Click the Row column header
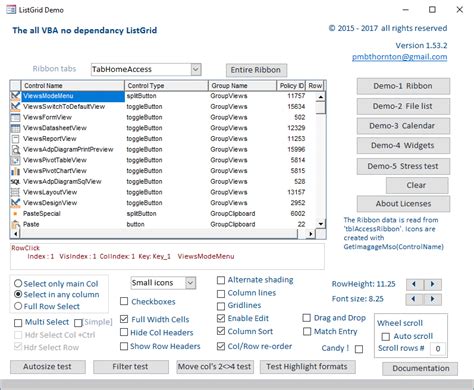474x390 pixels. pyautogui.click(x=315, y=86)
